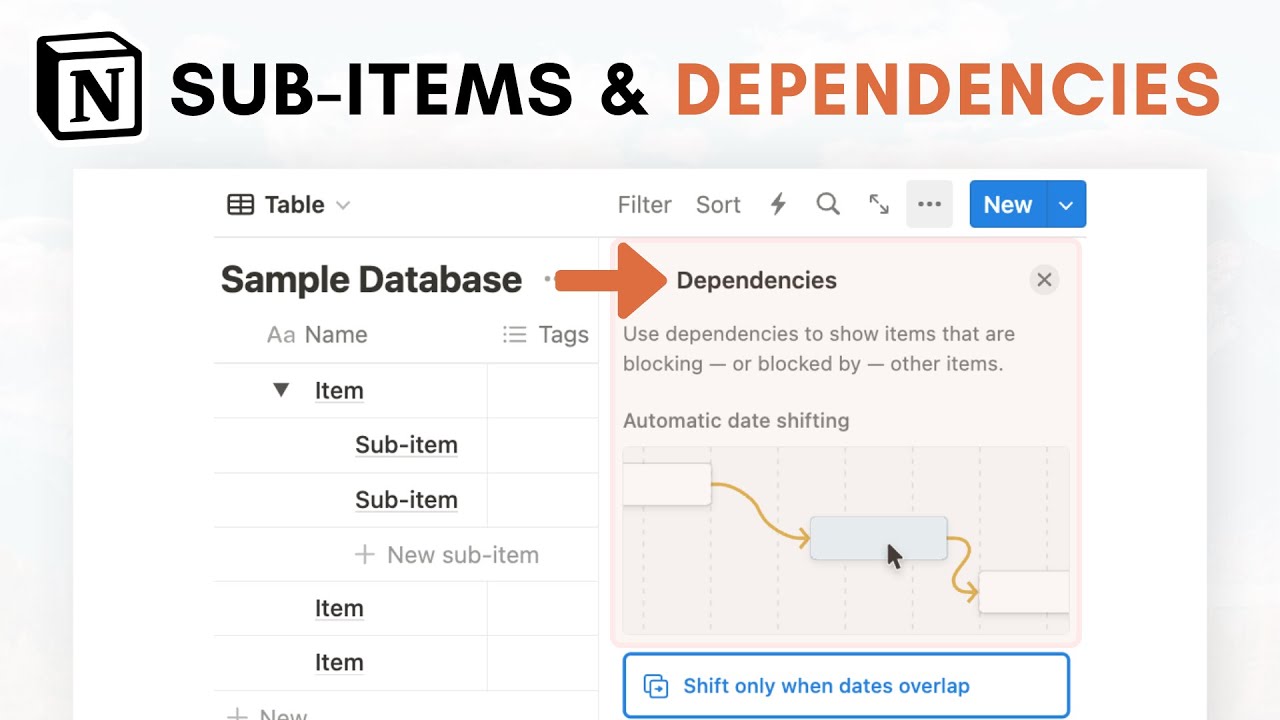
Task: Click the search magnifier icon
Action: tap(828, 204)
